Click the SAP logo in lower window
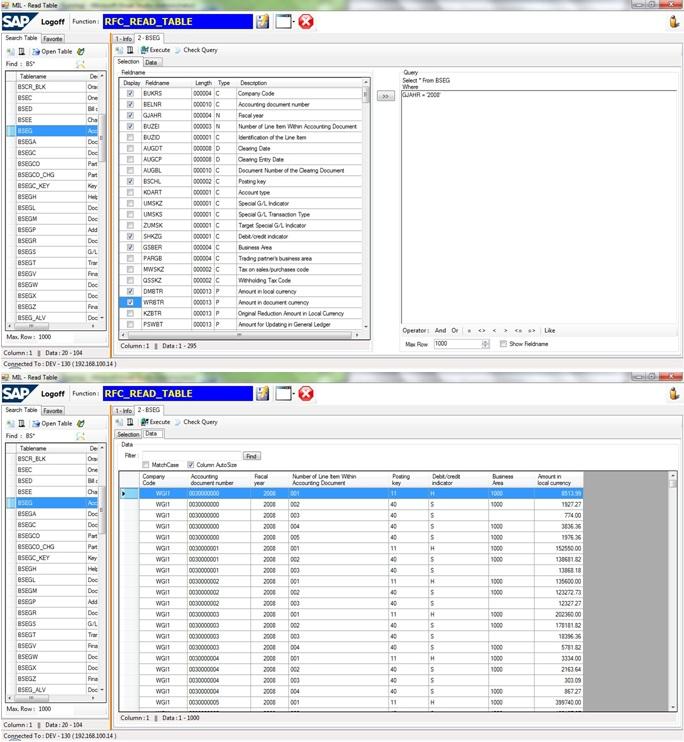 point(19,394)
